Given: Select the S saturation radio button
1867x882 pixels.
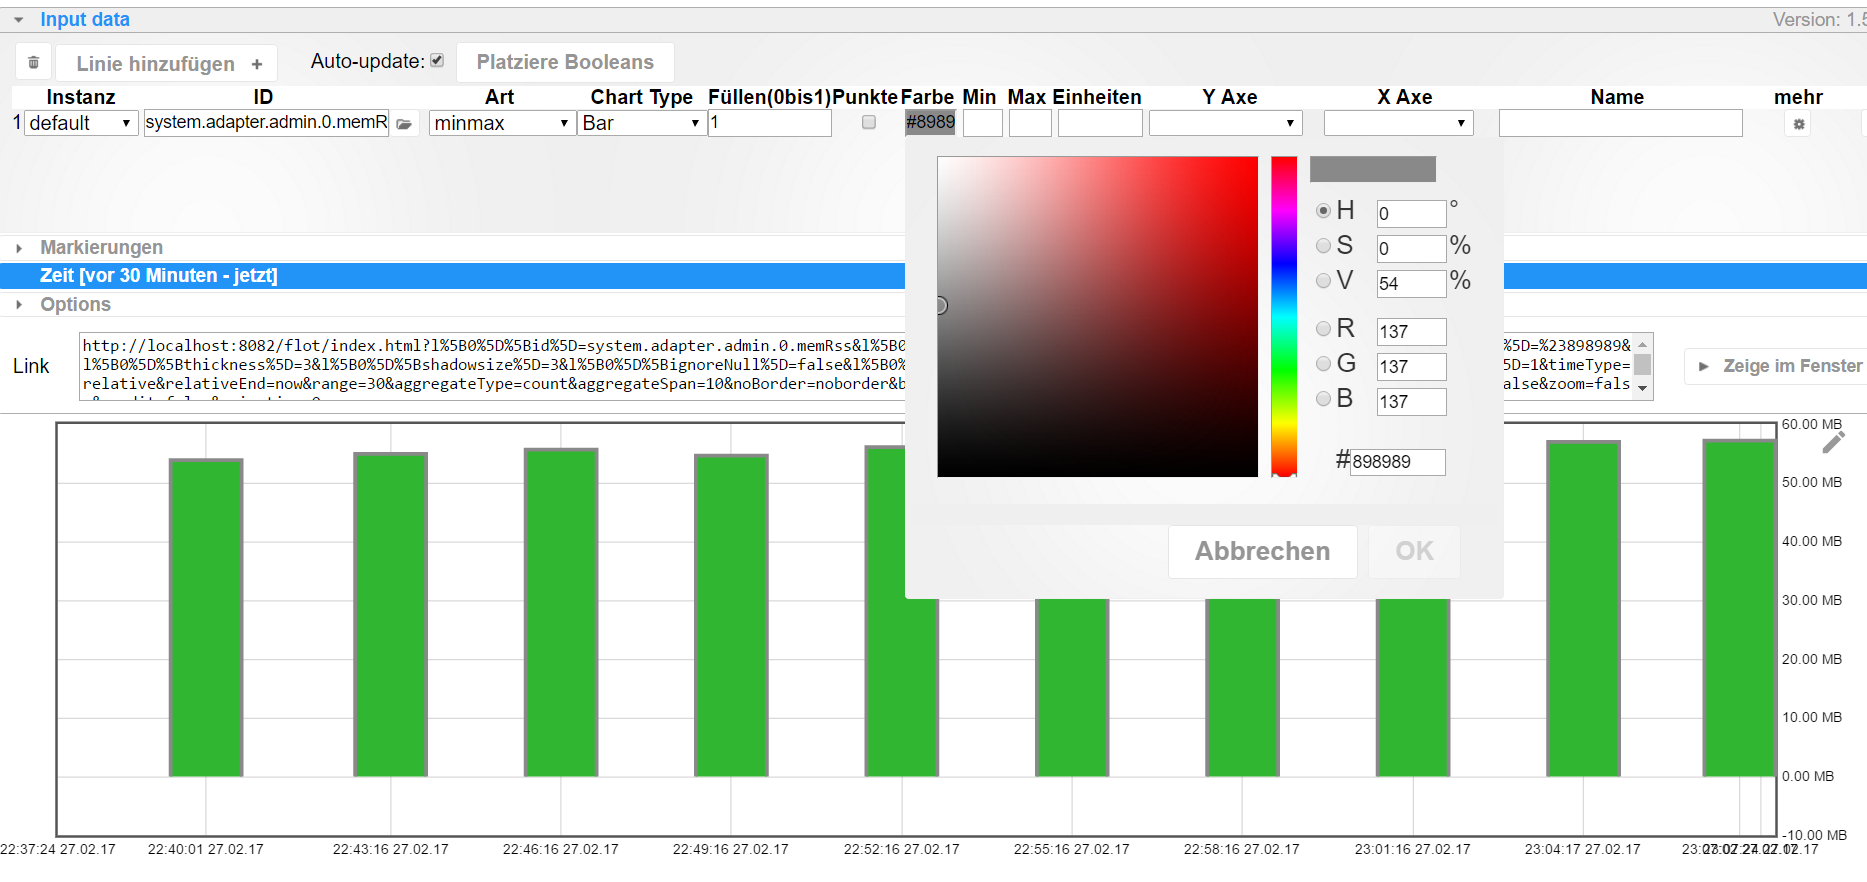Looking at the screenshot, I should coord(1324,245).
